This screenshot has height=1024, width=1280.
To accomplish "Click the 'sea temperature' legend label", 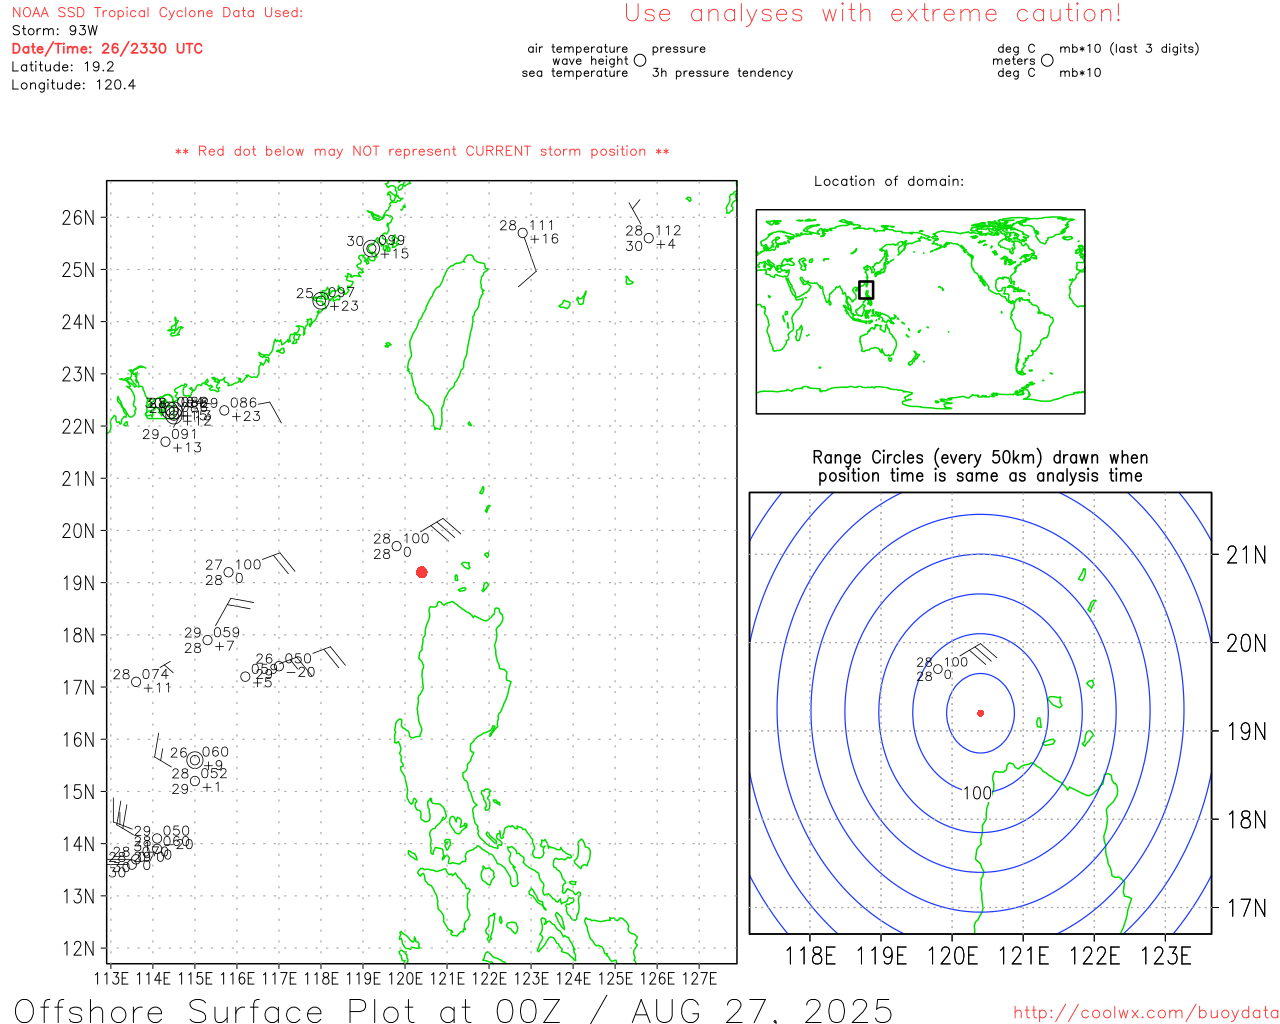I will 575,73.
